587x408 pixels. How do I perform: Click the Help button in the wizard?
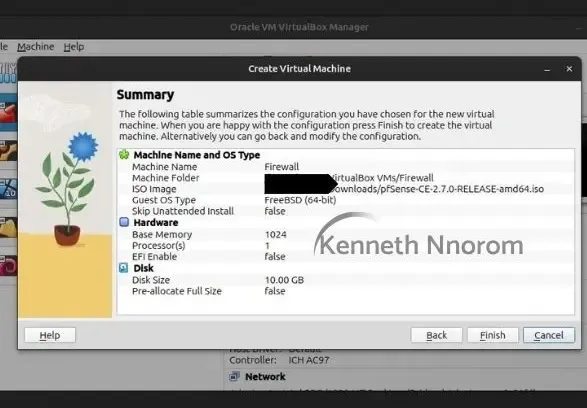click(x=50, y=335)
